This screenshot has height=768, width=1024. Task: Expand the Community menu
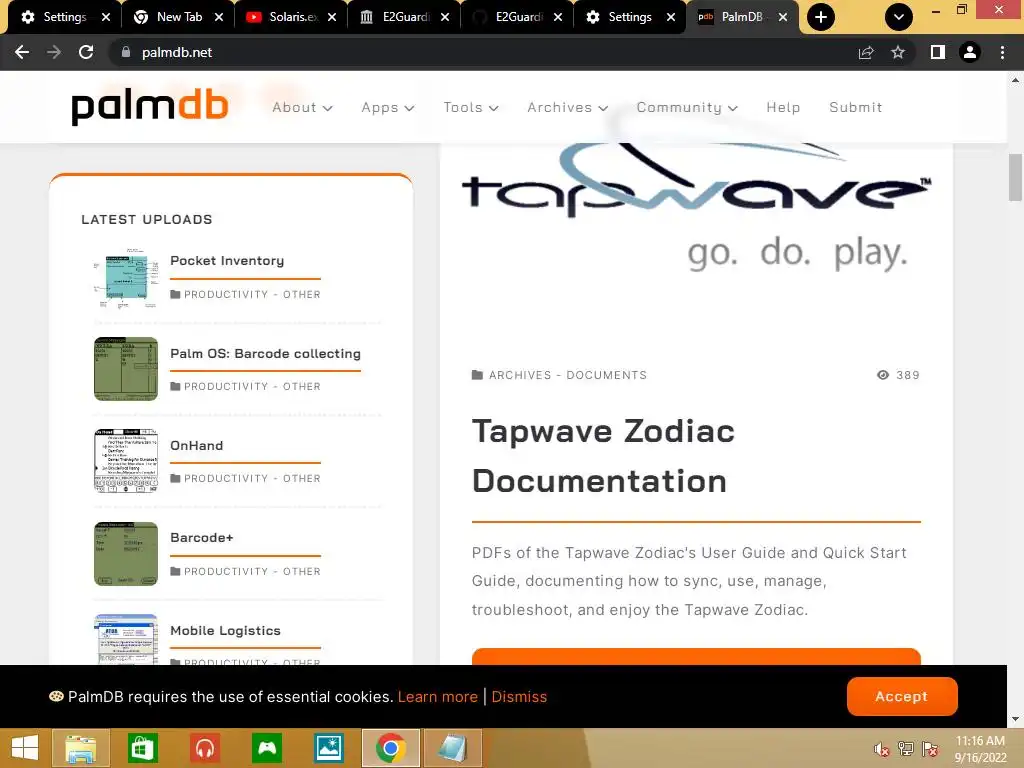click(687, 107)
